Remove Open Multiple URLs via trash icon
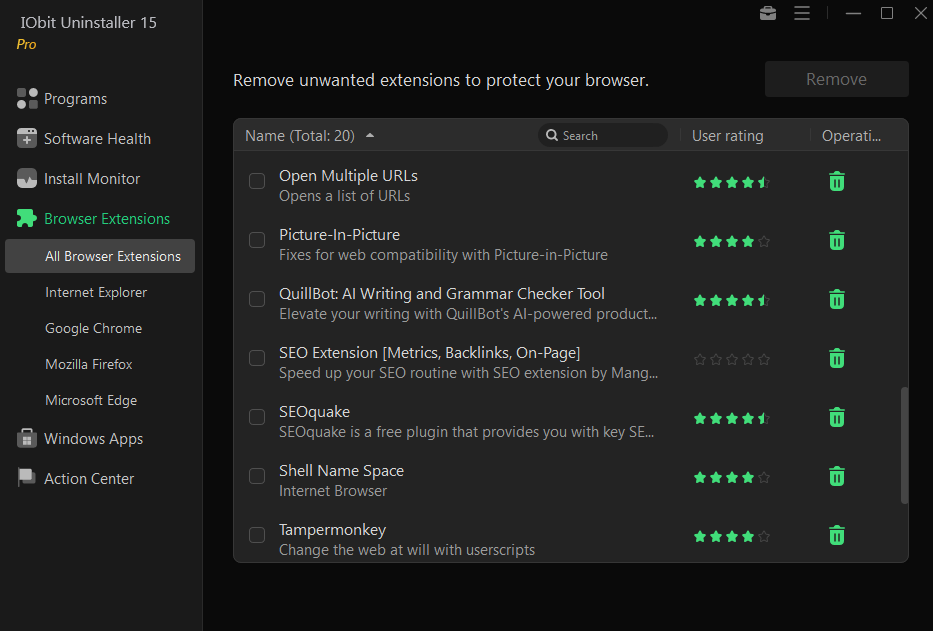 click(x=837, y=182)
